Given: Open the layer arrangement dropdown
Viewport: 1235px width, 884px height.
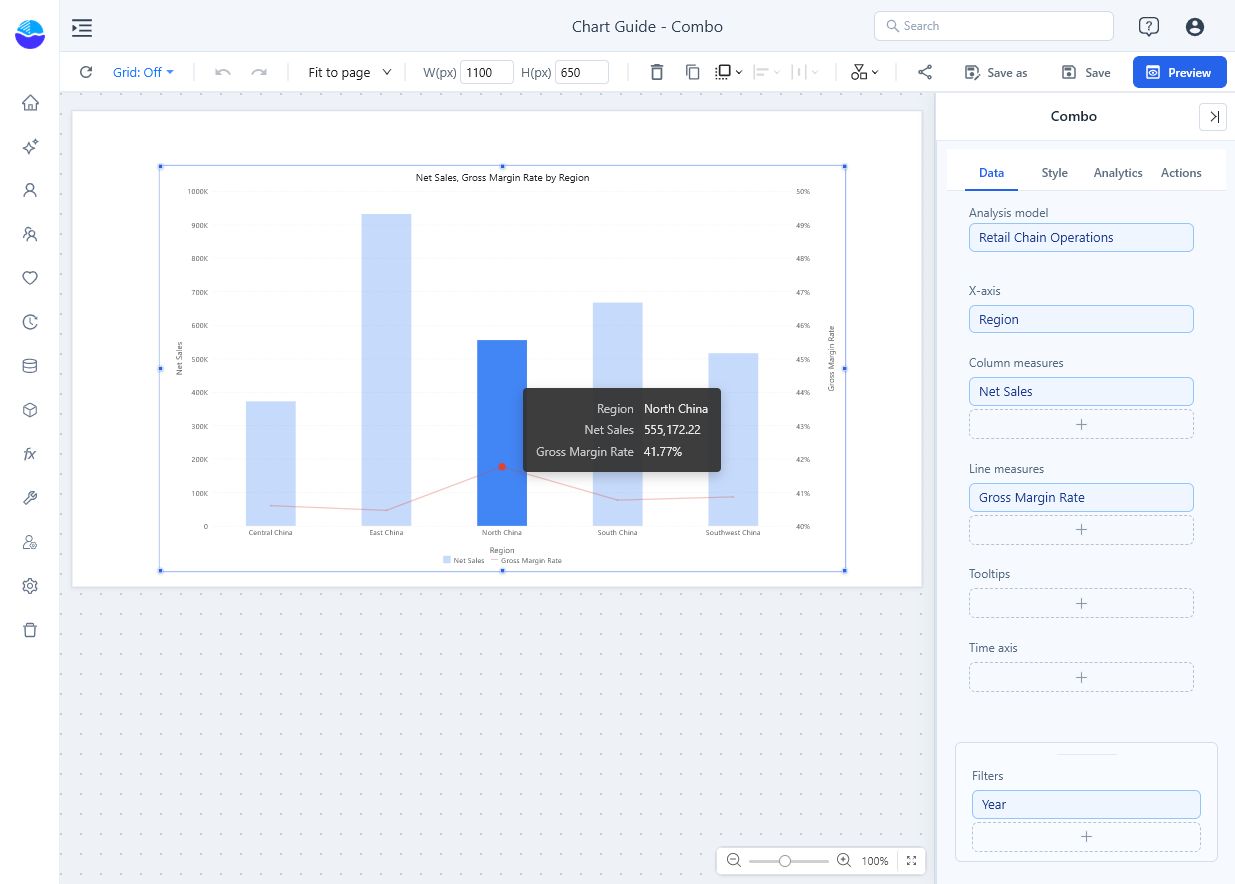Looking at the screenshot, I should tap(729, 72).
